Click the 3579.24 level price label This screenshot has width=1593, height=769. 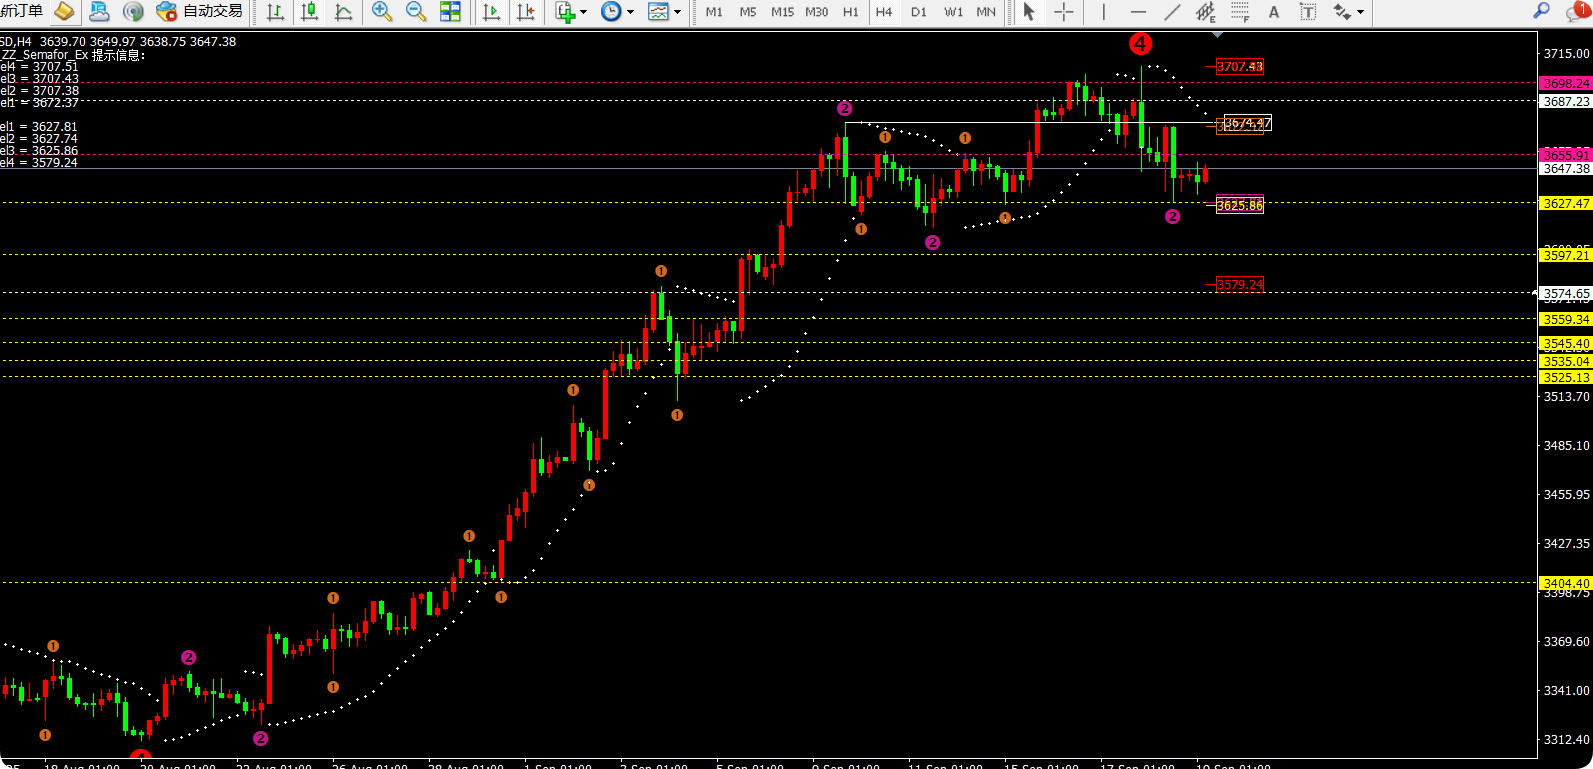(1240, 285)
